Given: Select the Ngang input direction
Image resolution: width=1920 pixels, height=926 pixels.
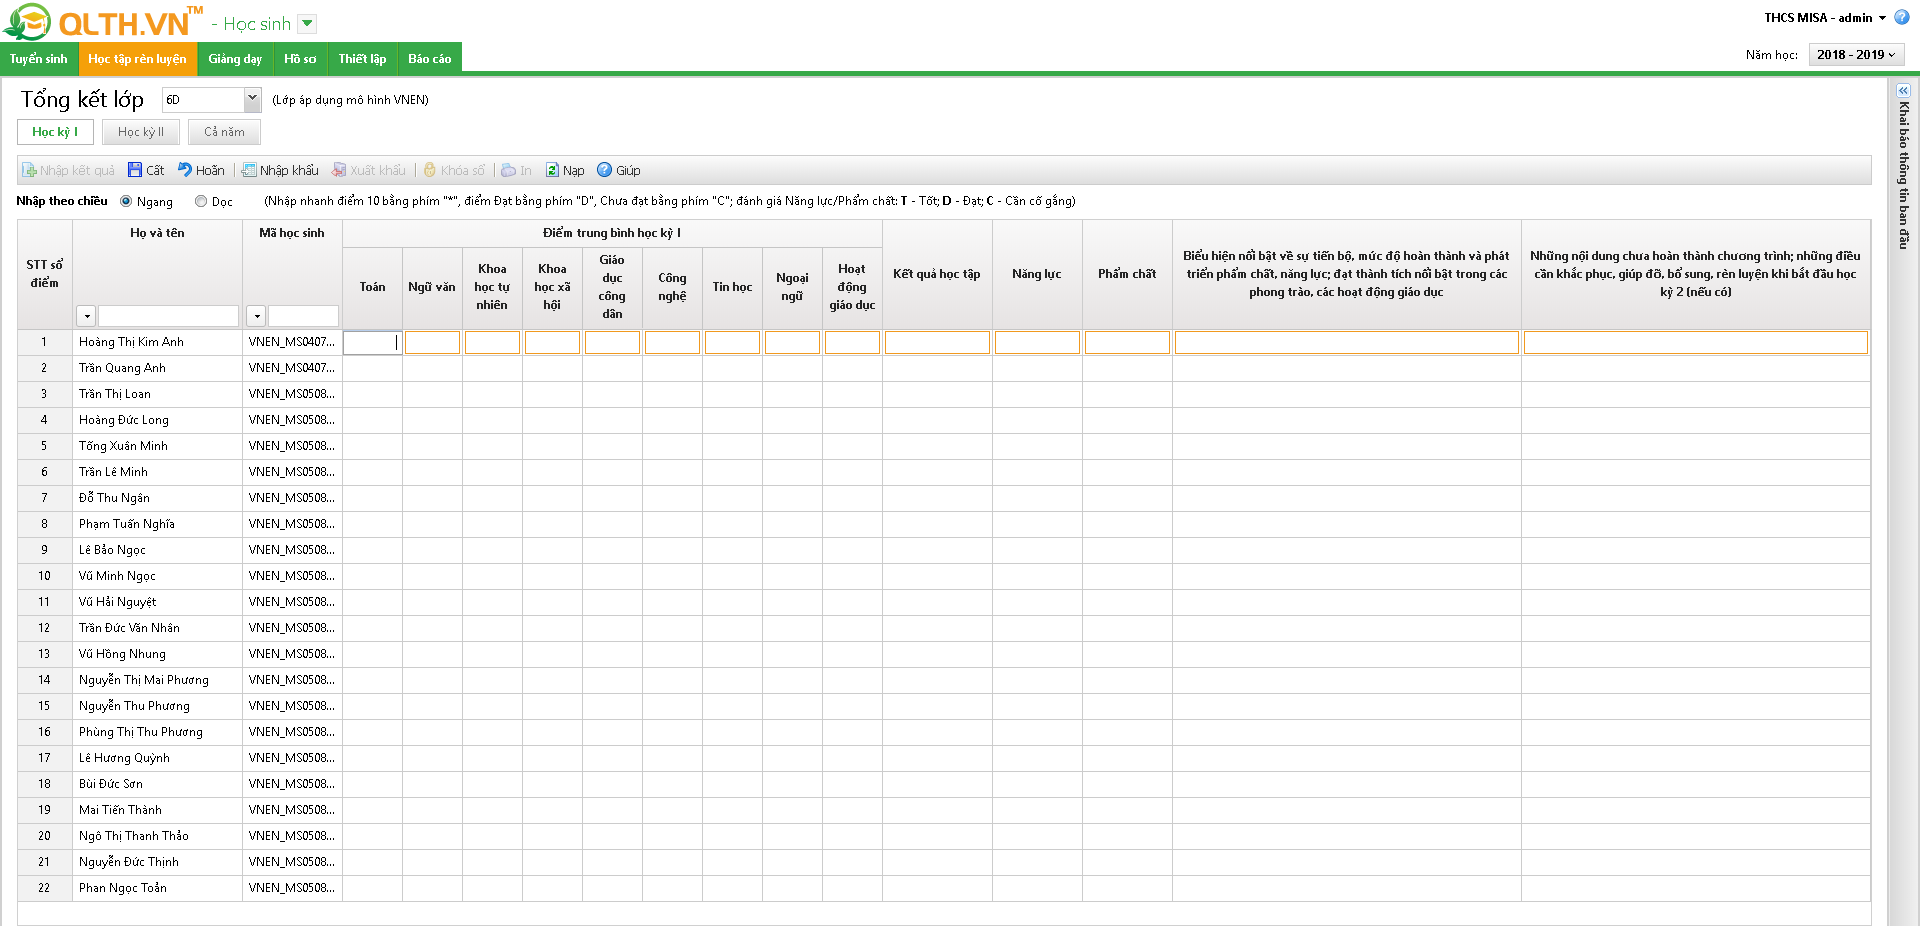Looking at the screenshot, I should (126, 201).
